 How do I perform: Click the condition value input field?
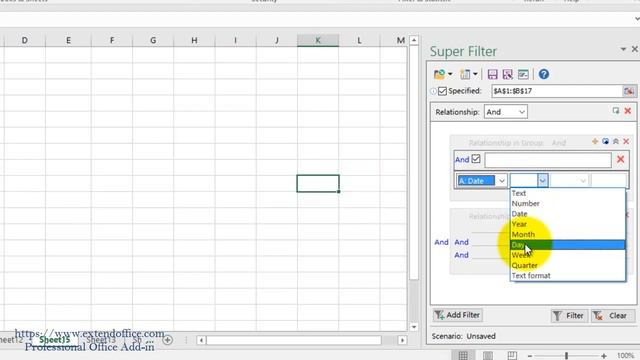point(608,180)
